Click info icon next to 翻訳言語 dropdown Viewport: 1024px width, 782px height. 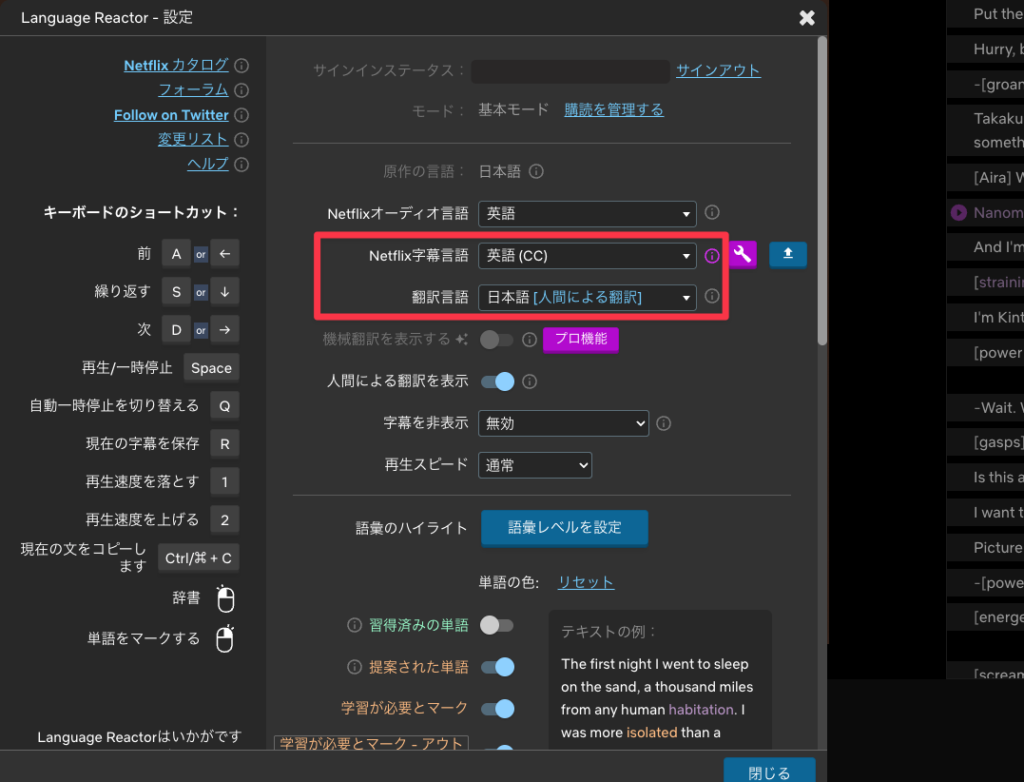(x=712, y=296)
